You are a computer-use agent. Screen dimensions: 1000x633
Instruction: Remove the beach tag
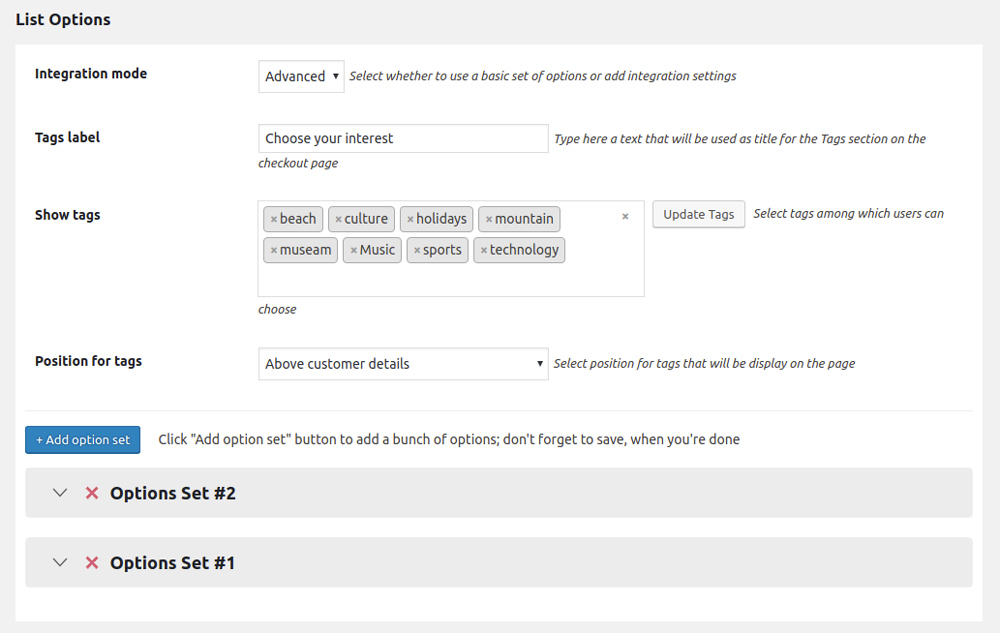(x=273, y=219)
